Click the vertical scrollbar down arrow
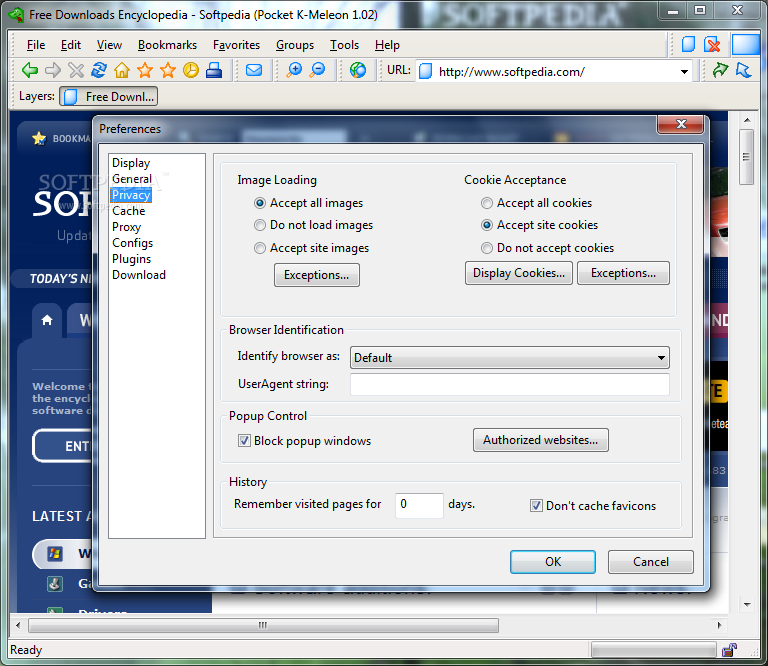 746,605
